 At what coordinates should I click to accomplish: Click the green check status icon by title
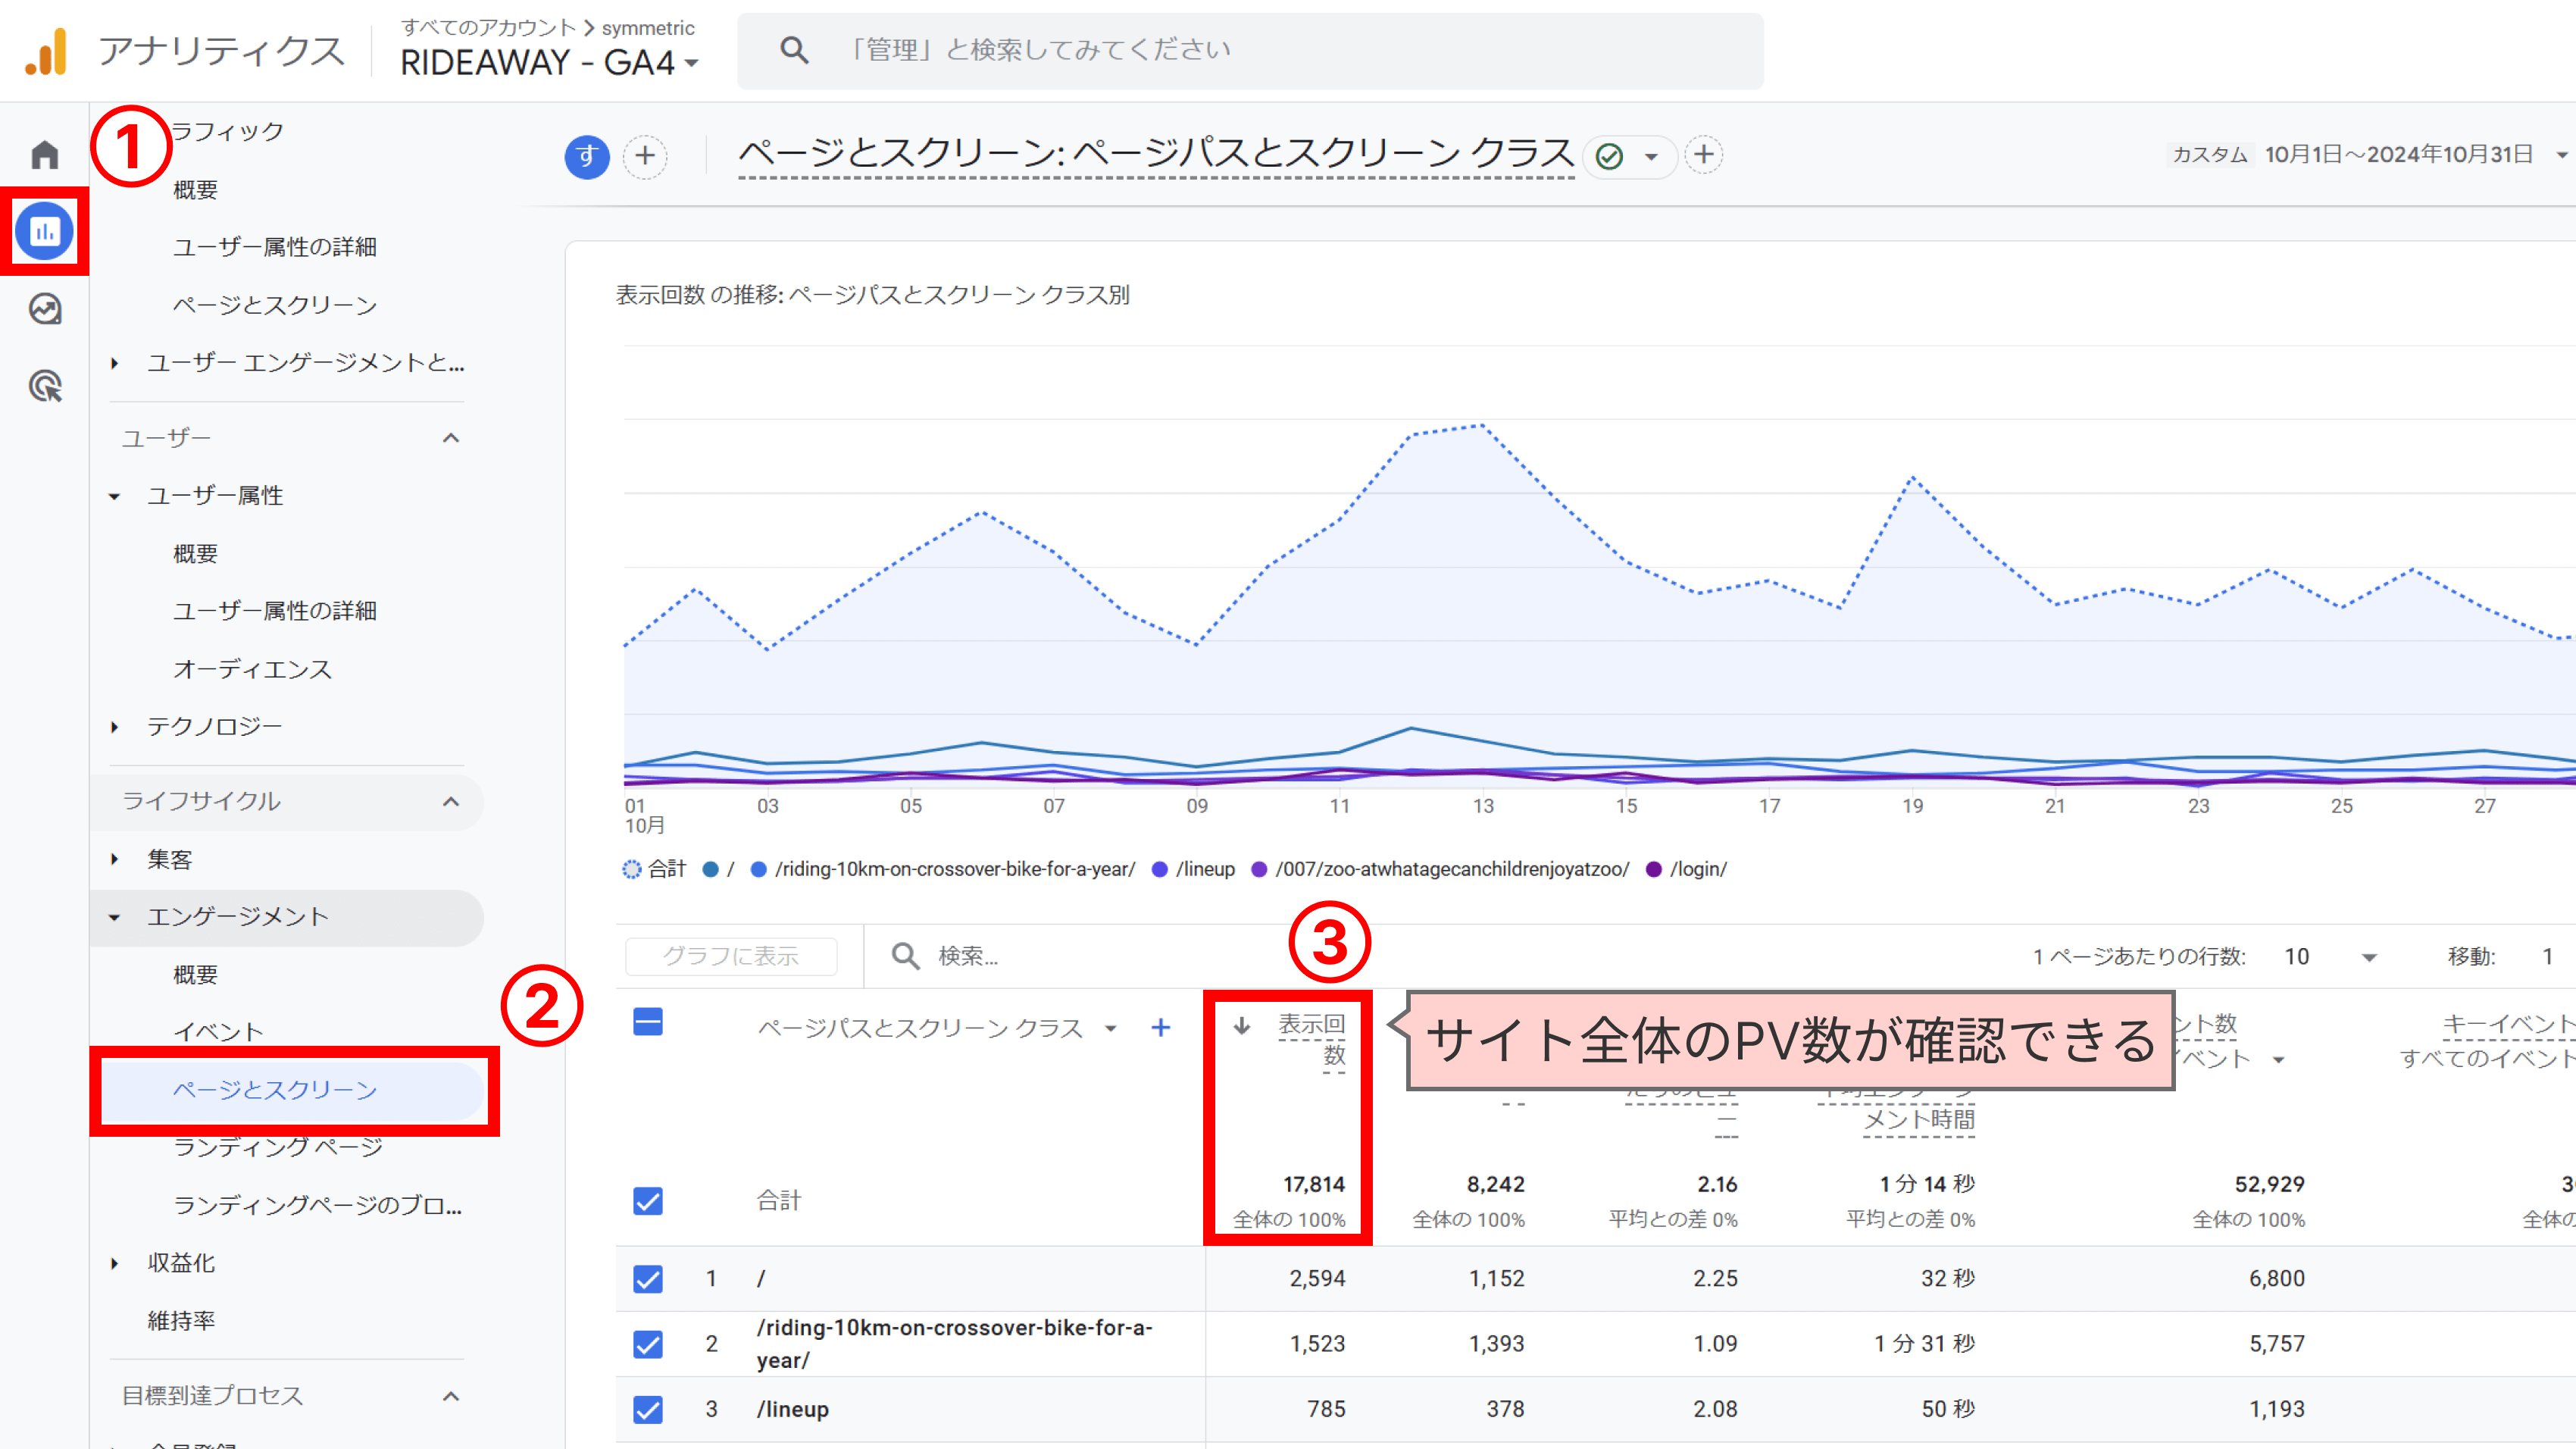[1609, 156]
